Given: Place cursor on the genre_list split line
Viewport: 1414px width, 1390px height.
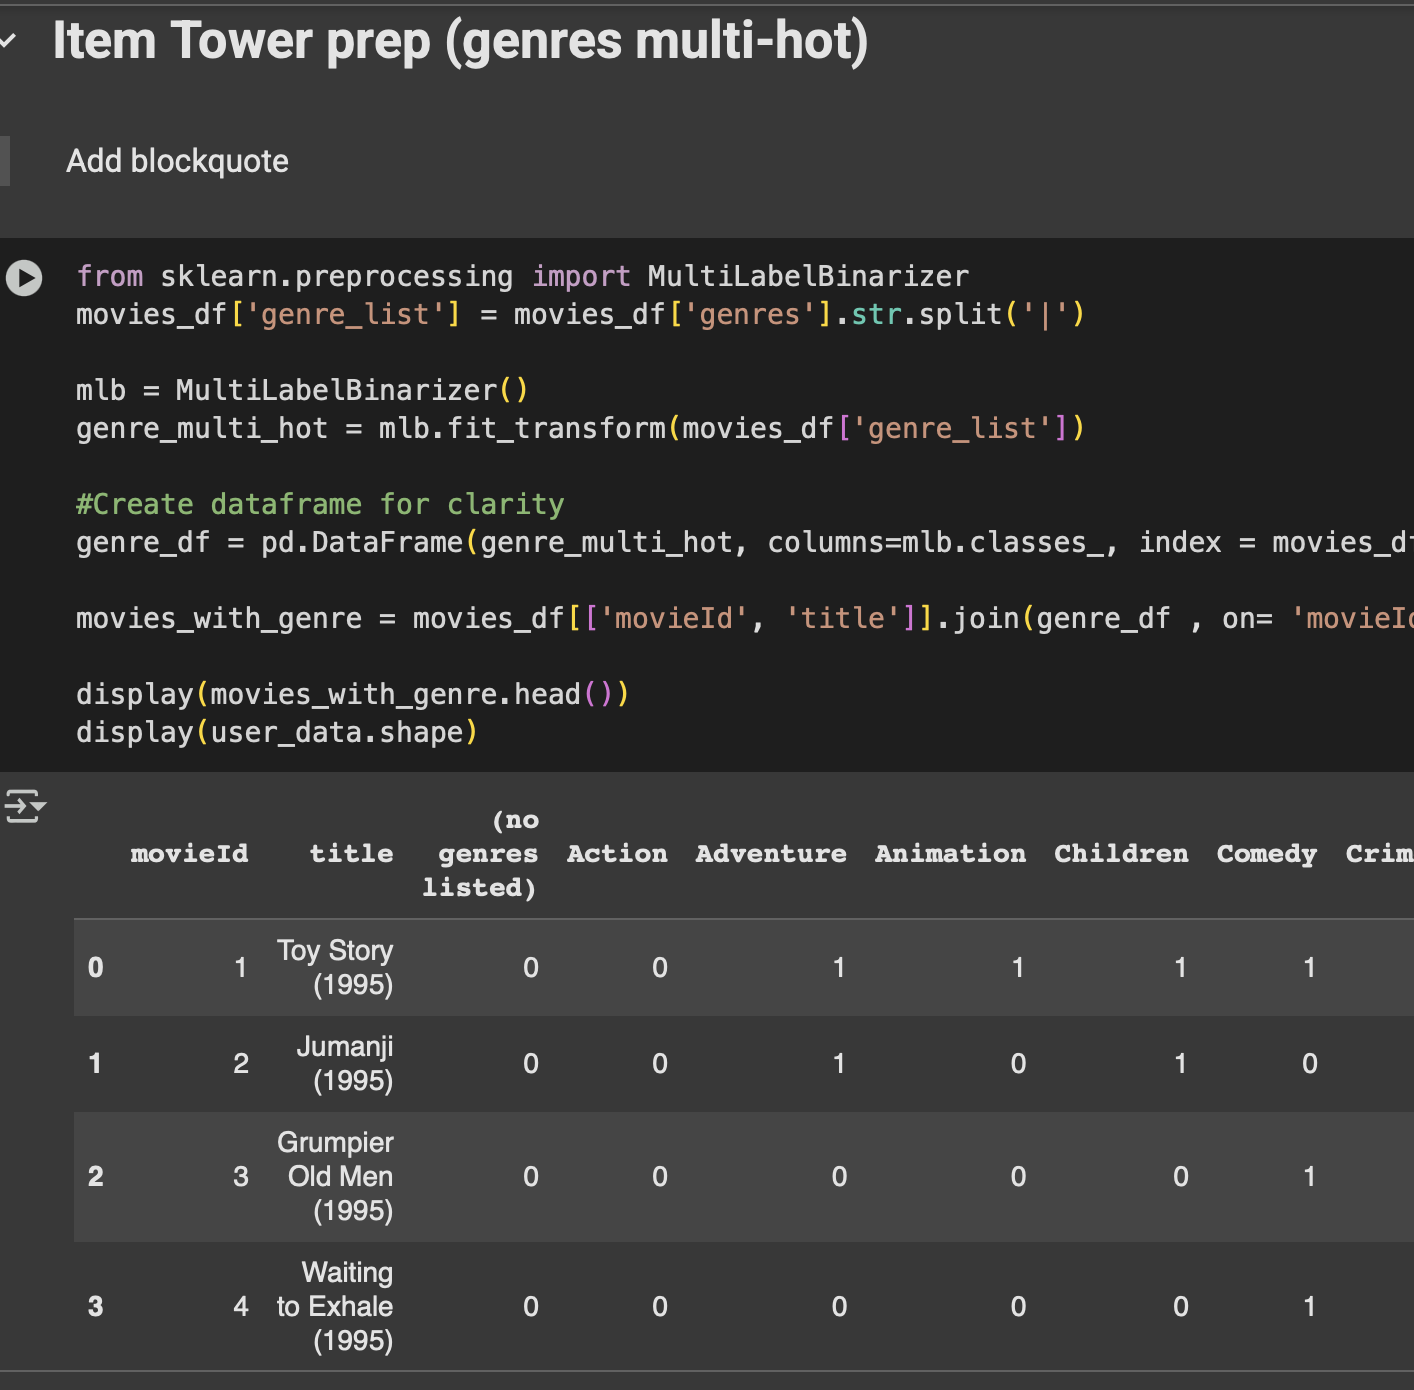Looking at the screenshot, I should [x=580, y=314].
